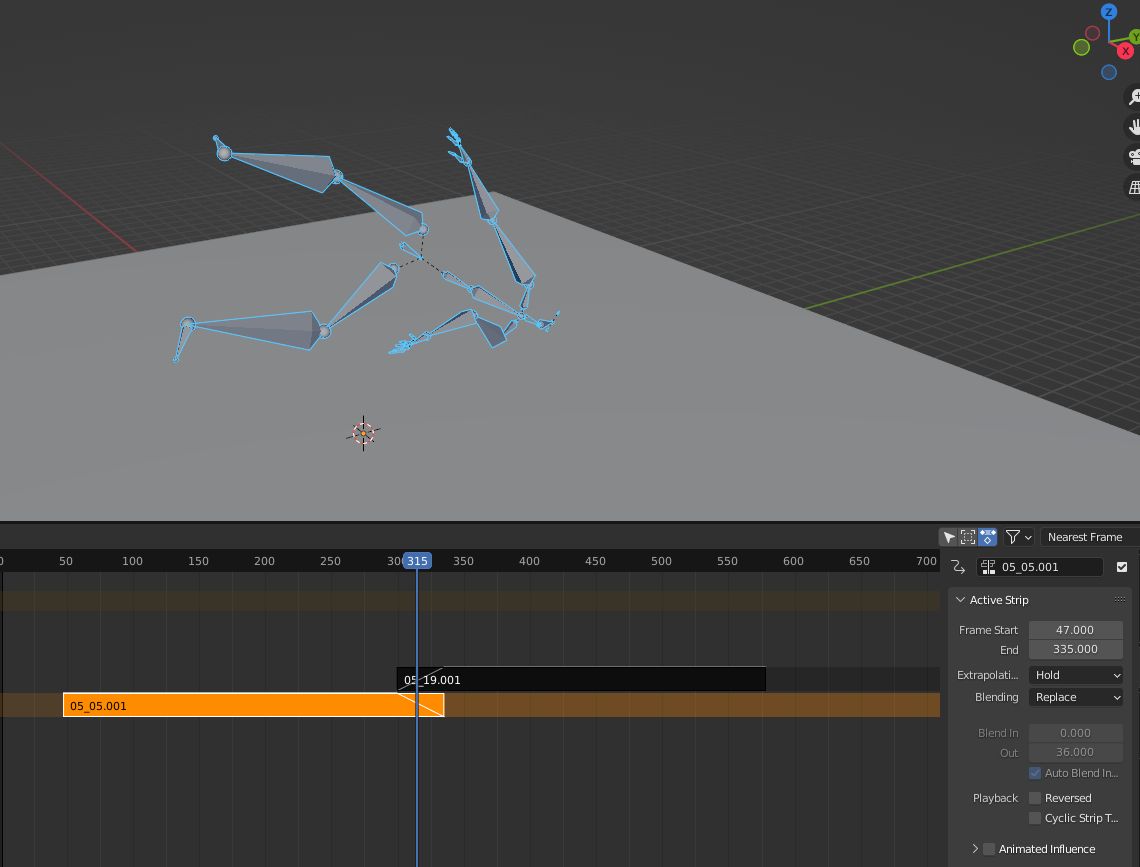Click the red X axis gizmo handle

[x=1125, y=51]
